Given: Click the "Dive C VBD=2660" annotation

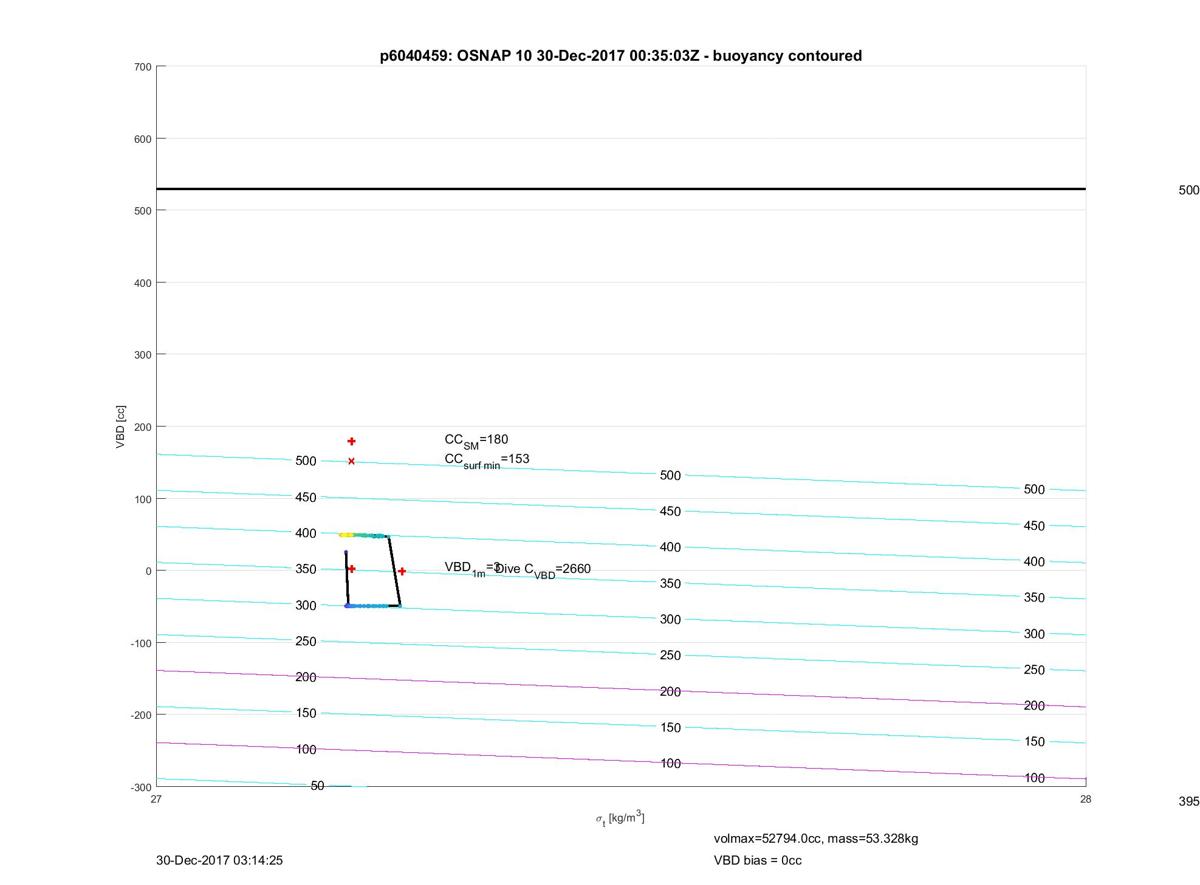Looking at the screenshot, I should (543, 570).
